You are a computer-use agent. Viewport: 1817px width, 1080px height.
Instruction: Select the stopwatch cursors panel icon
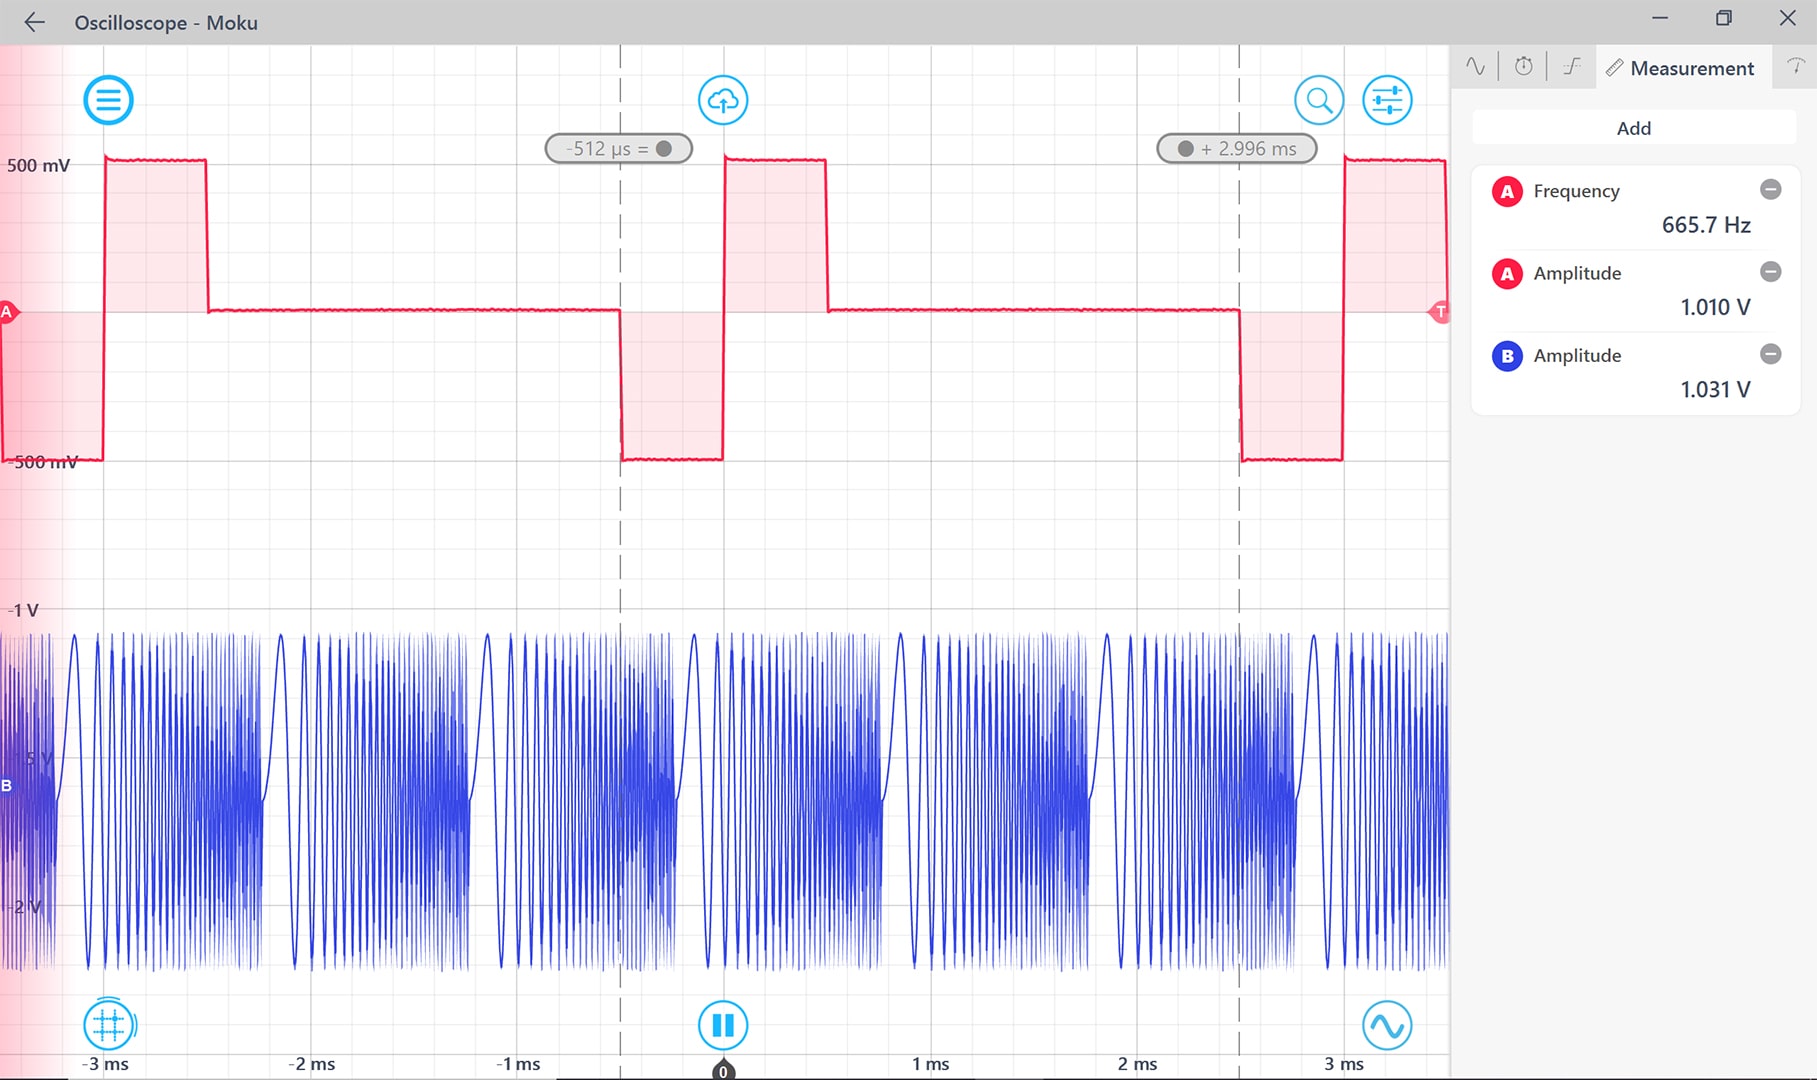1522,66
